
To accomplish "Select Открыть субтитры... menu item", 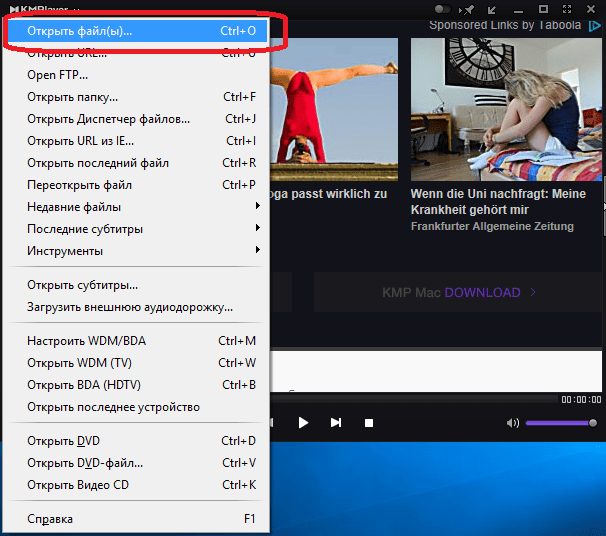I will (x=138, y=285).
